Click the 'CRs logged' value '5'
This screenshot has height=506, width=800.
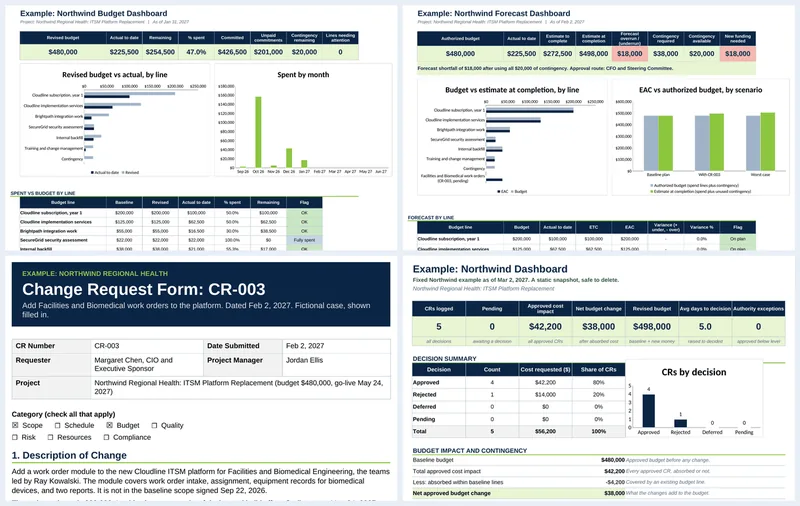[439, 326]
